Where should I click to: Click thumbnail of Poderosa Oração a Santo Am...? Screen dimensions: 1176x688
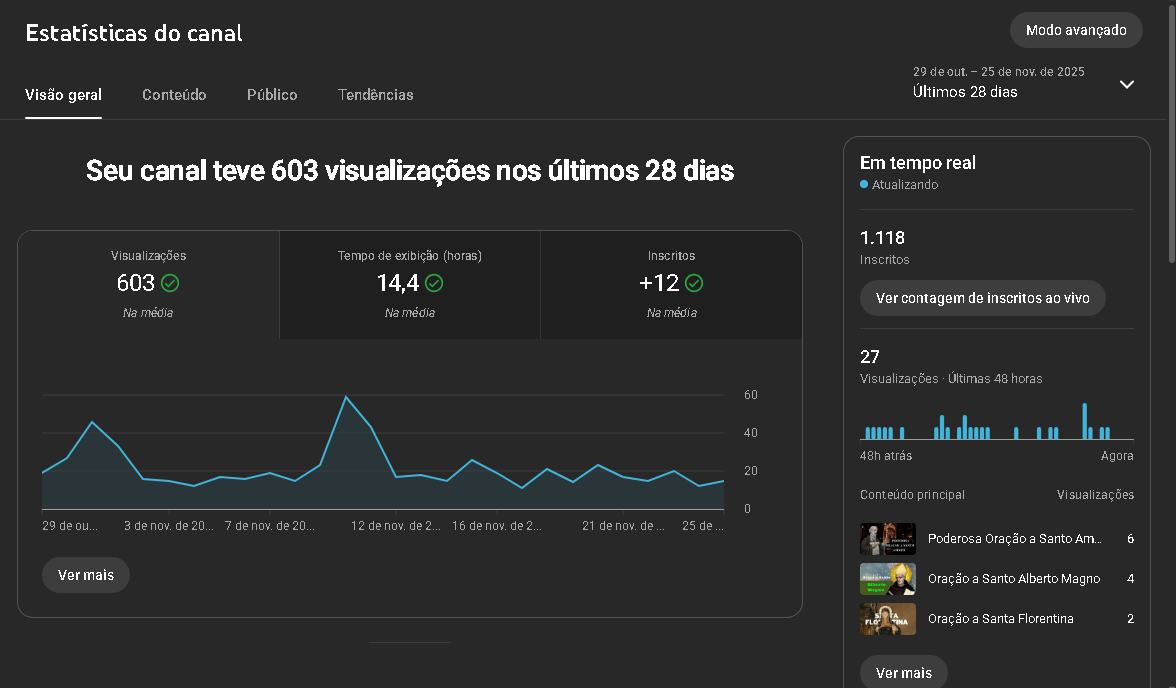point(888,539)
